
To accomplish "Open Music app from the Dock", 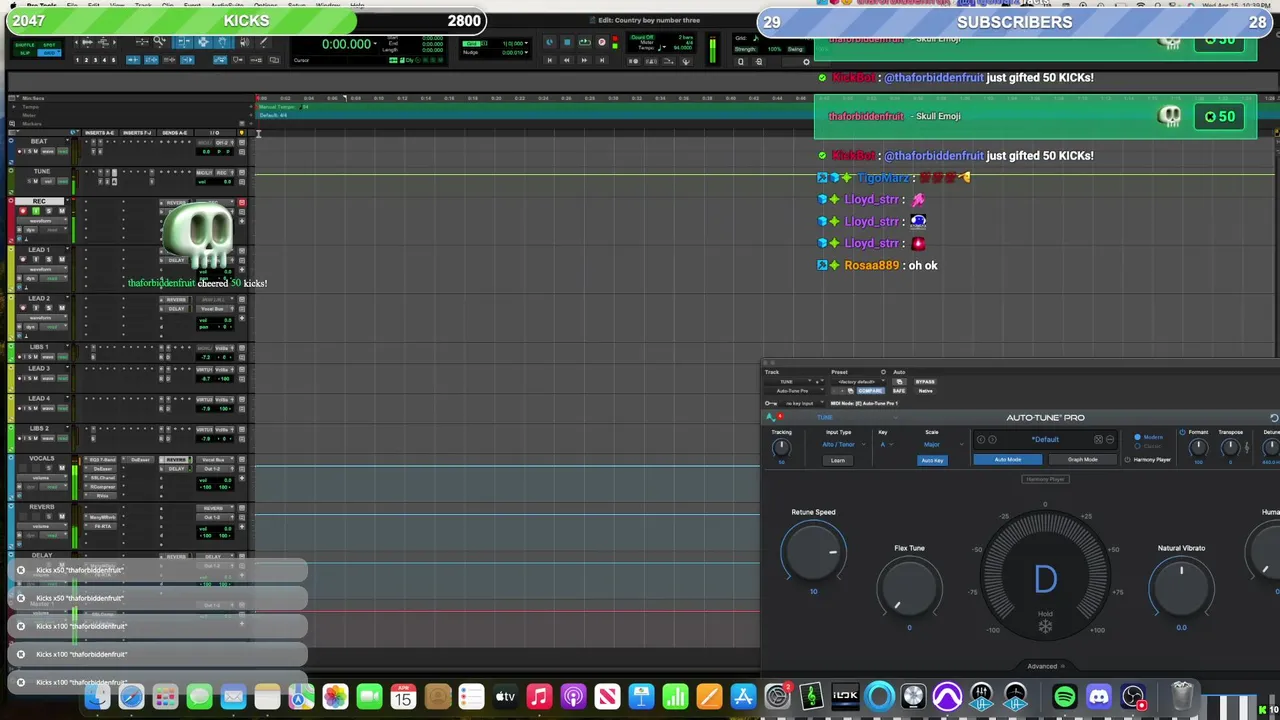I will coord(539,696).
